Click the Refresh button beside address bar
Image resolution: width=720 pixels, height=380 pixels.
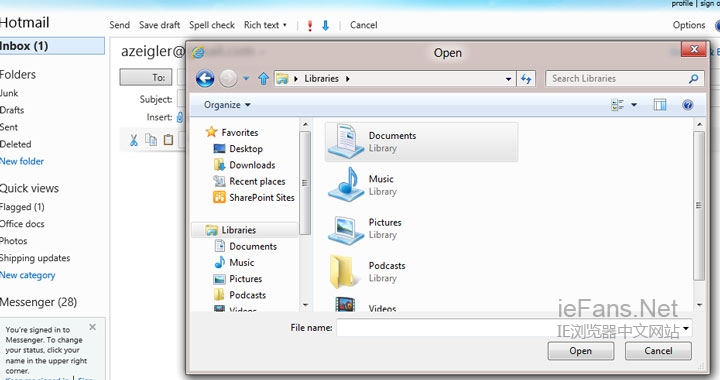tap(526, 79)
